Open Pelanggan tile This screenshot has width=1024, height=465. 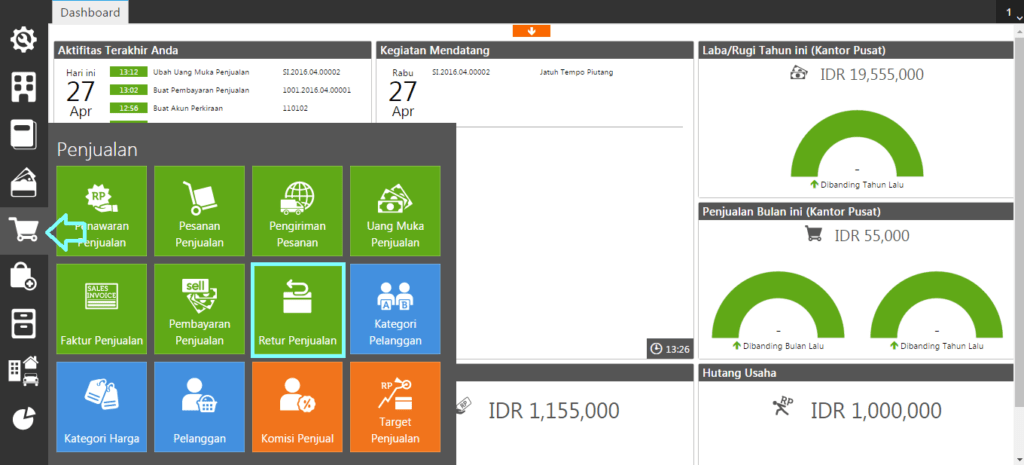tap(200, 406)
